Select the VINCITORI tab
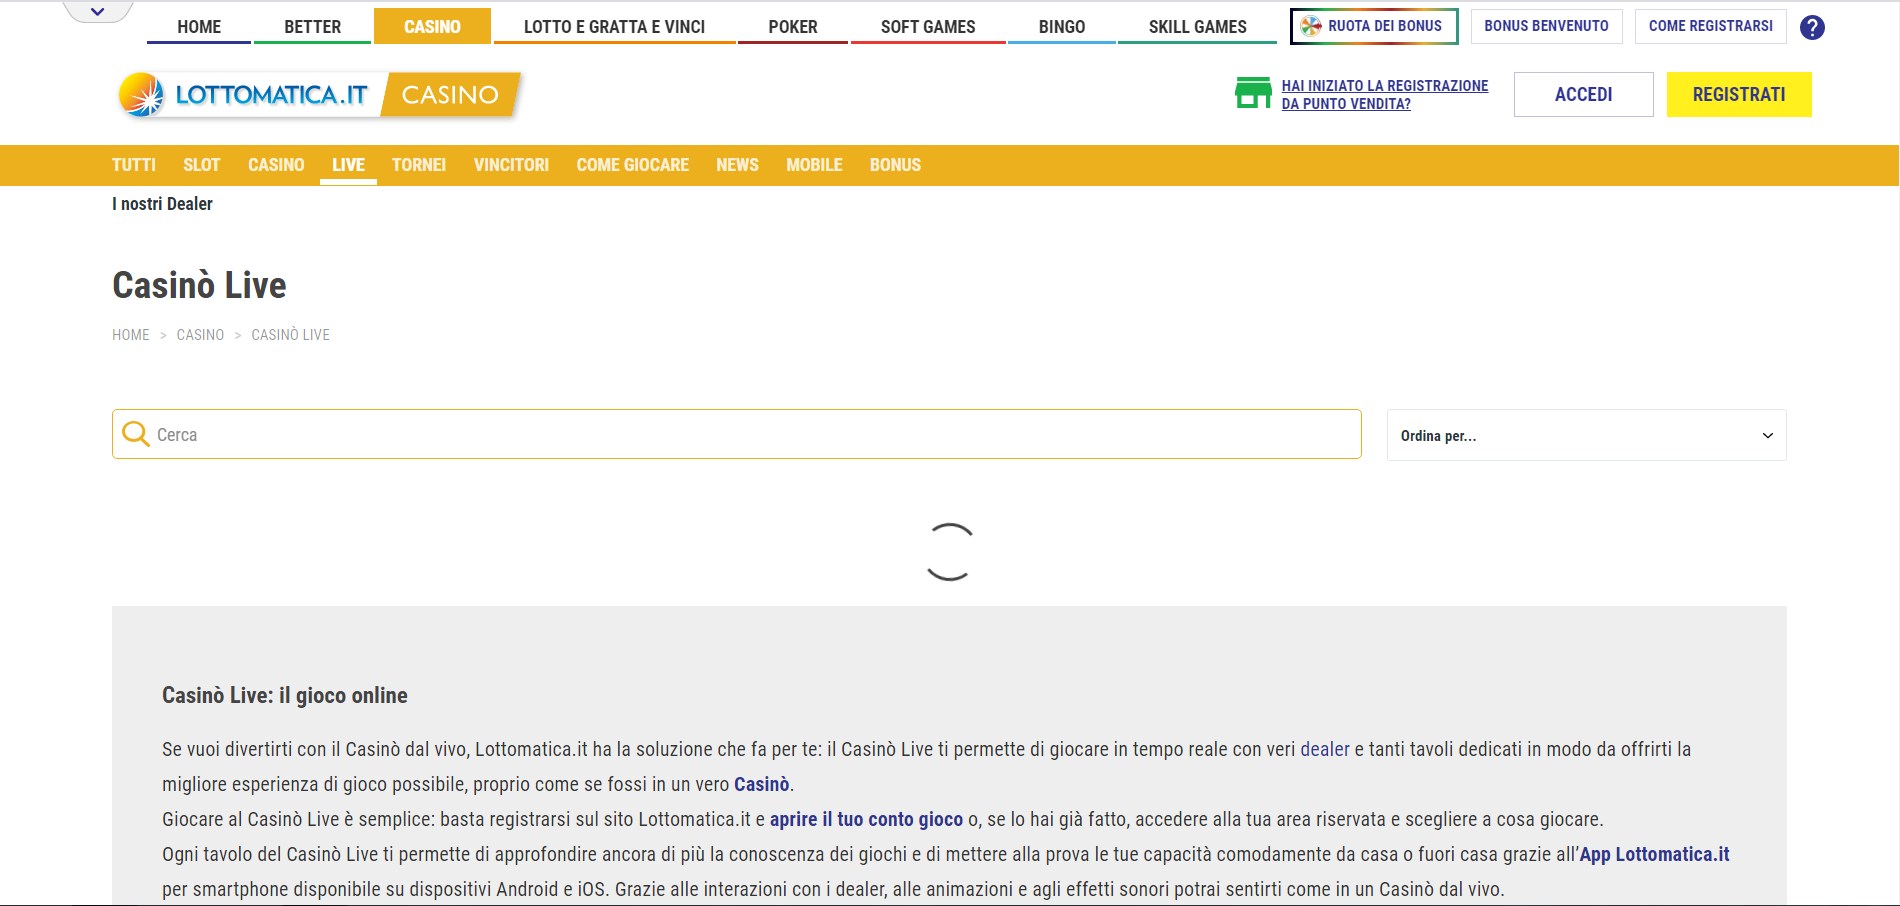Image resolution: width=1900 pixels, height=906 pixels. 511,165
